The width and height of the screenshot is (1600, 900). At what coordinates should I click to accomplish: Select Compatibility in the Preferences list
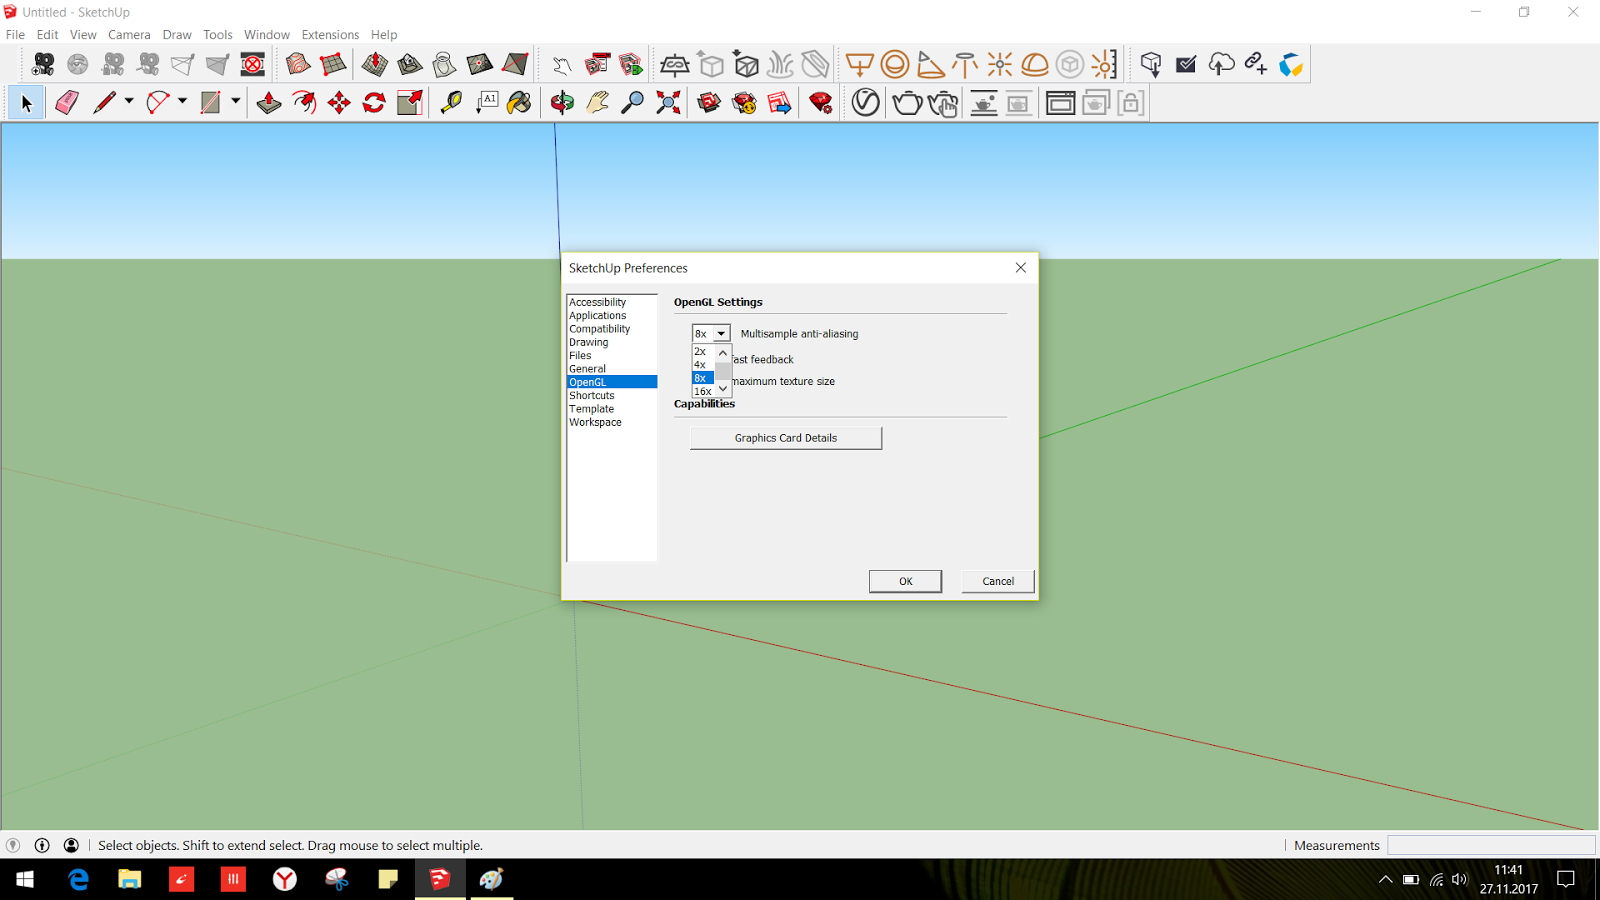[612, 329]
